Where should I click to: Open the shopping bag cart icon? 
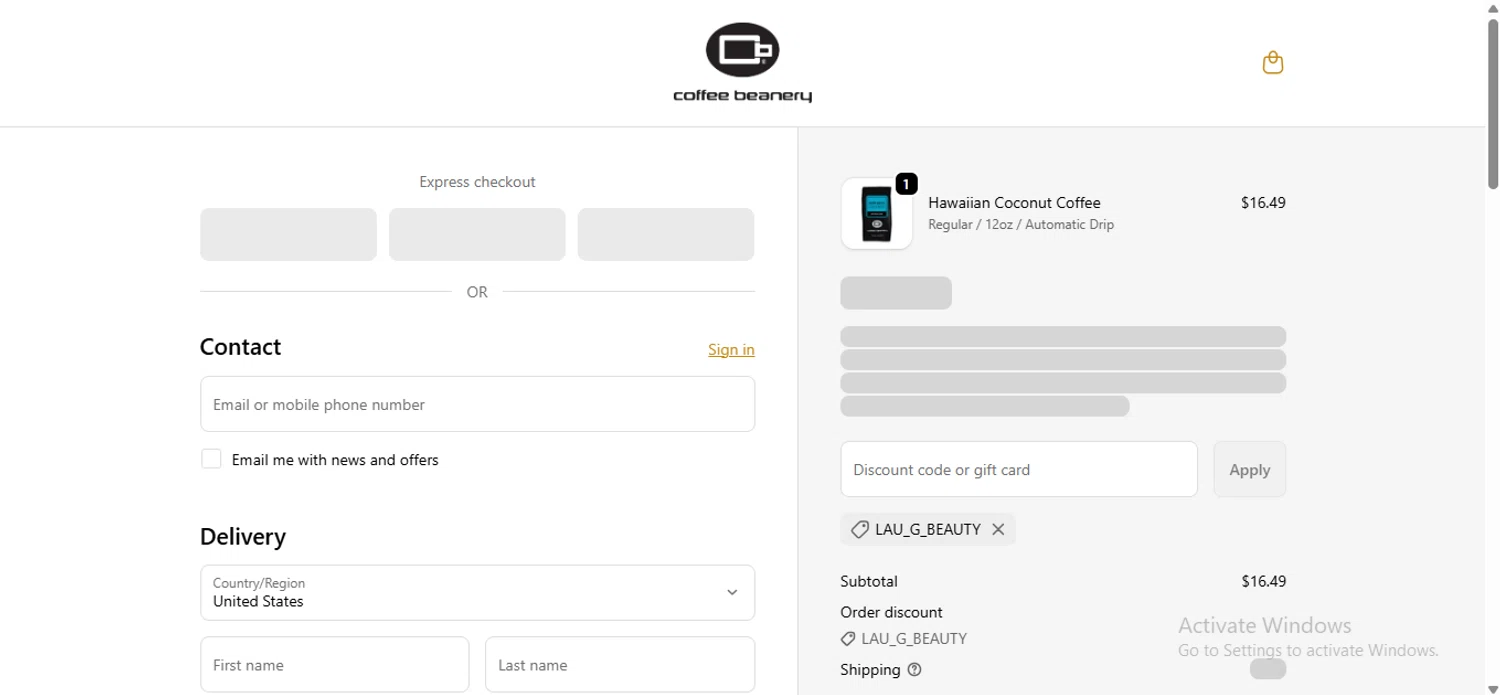(1272, 63)
